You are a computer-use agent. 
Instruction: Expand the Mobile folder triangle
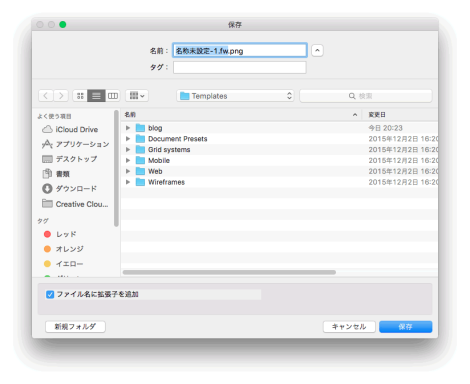tap(128, 160)
